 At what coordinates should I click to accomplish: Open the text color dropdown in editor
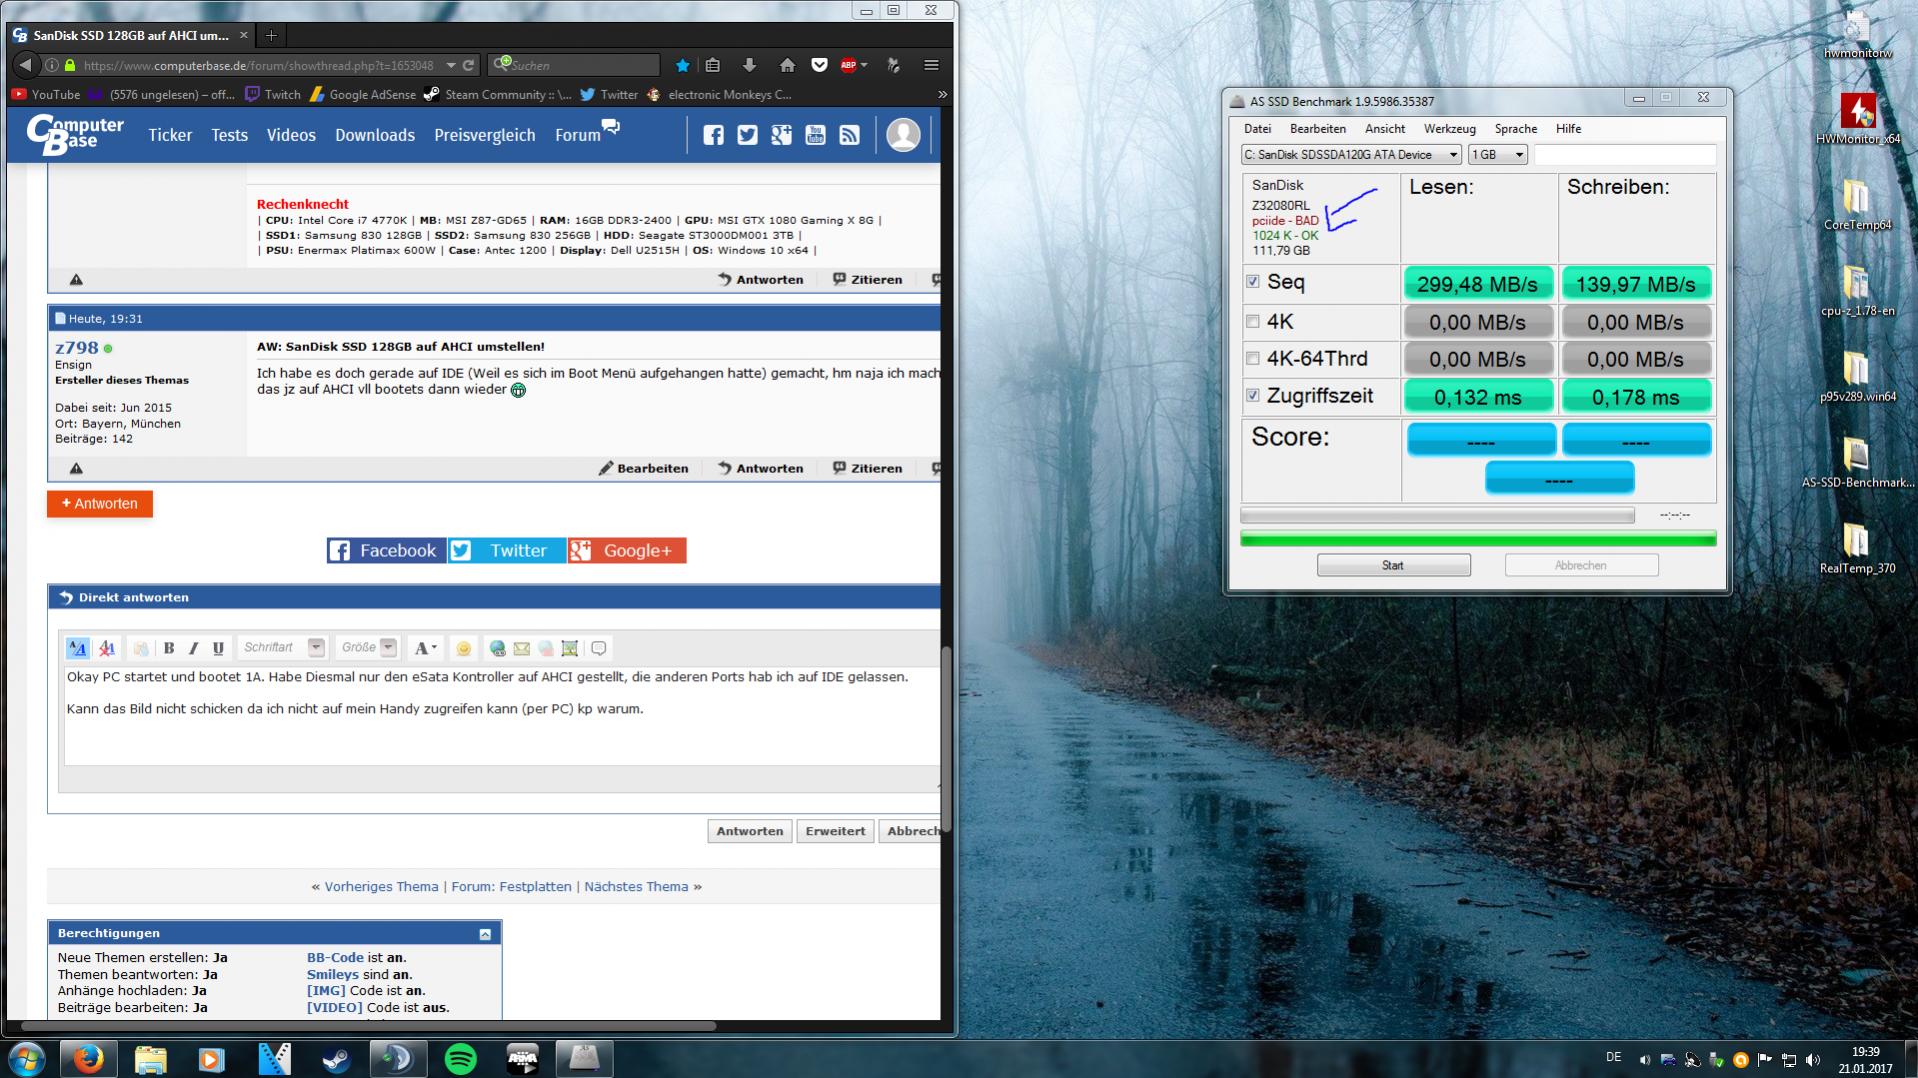point(426,648)
